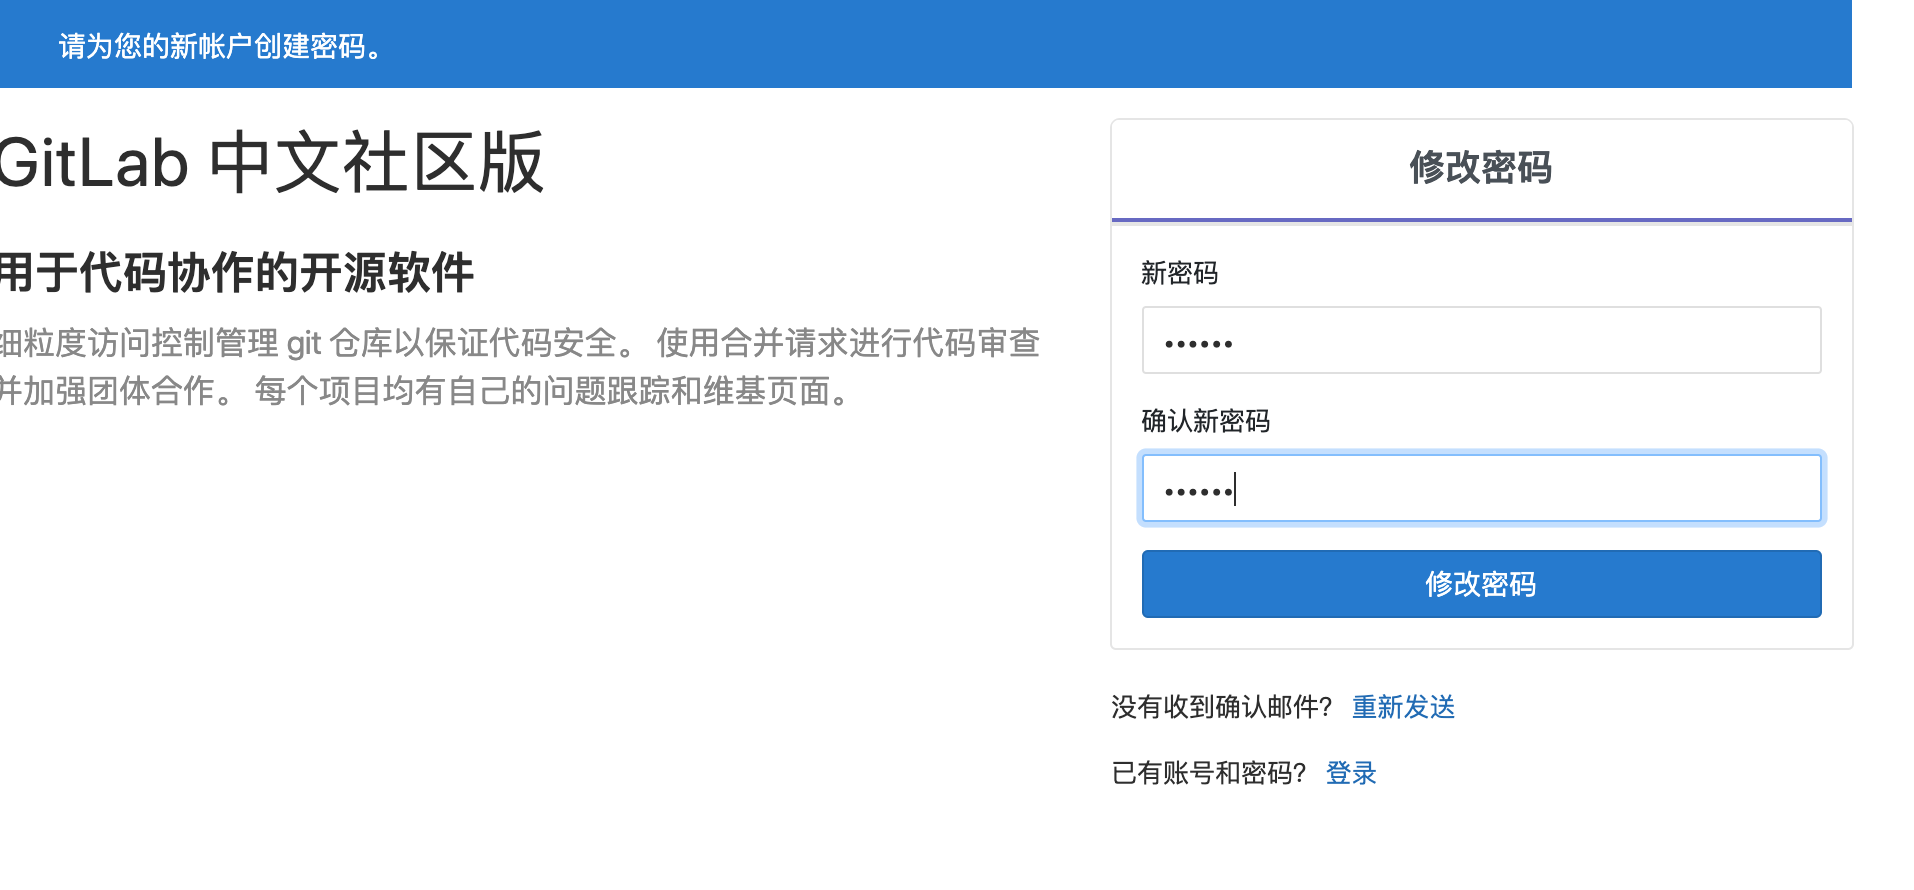Click the 用于代码协作的开源软件 subheading
This screenshot has height=890, width=1914.
pyautogui.click(x=236, y=272)
